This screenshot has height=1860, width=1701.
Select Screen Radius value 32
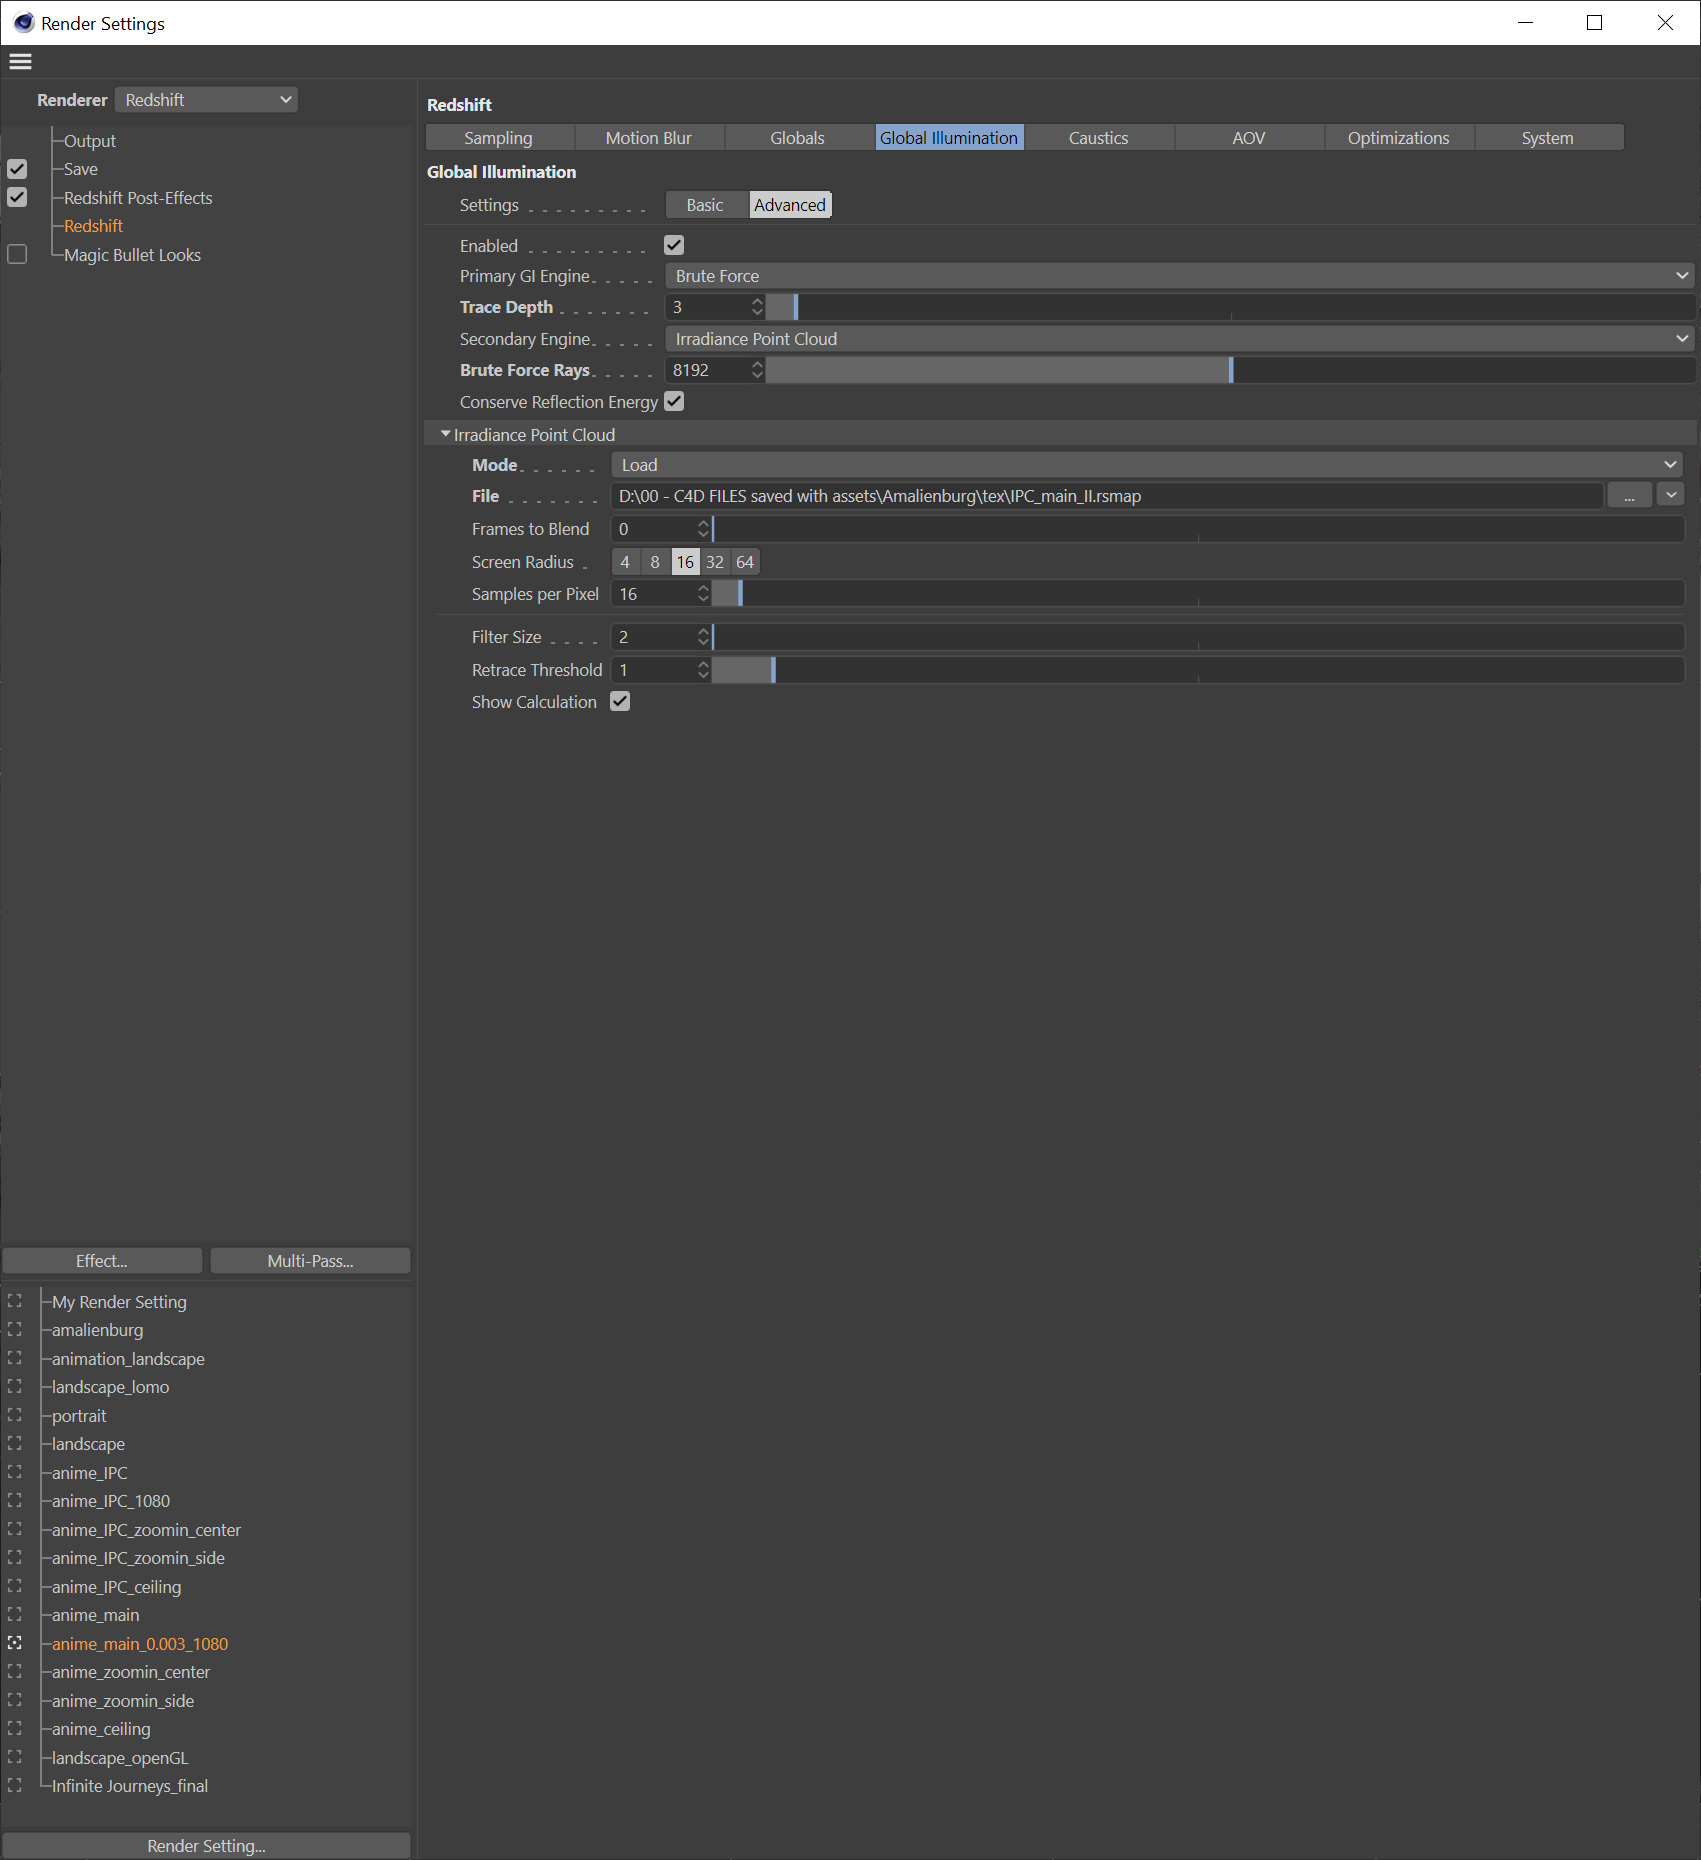(x=715, y=562)
